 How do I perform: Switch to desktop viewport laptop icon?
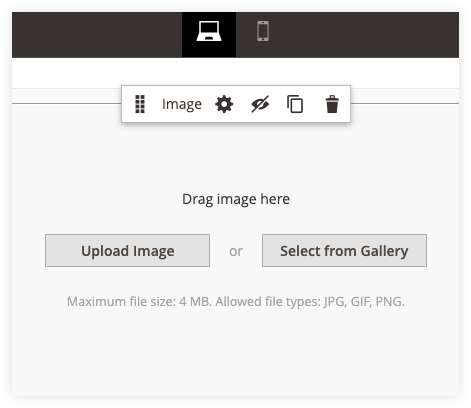(209, 31)
